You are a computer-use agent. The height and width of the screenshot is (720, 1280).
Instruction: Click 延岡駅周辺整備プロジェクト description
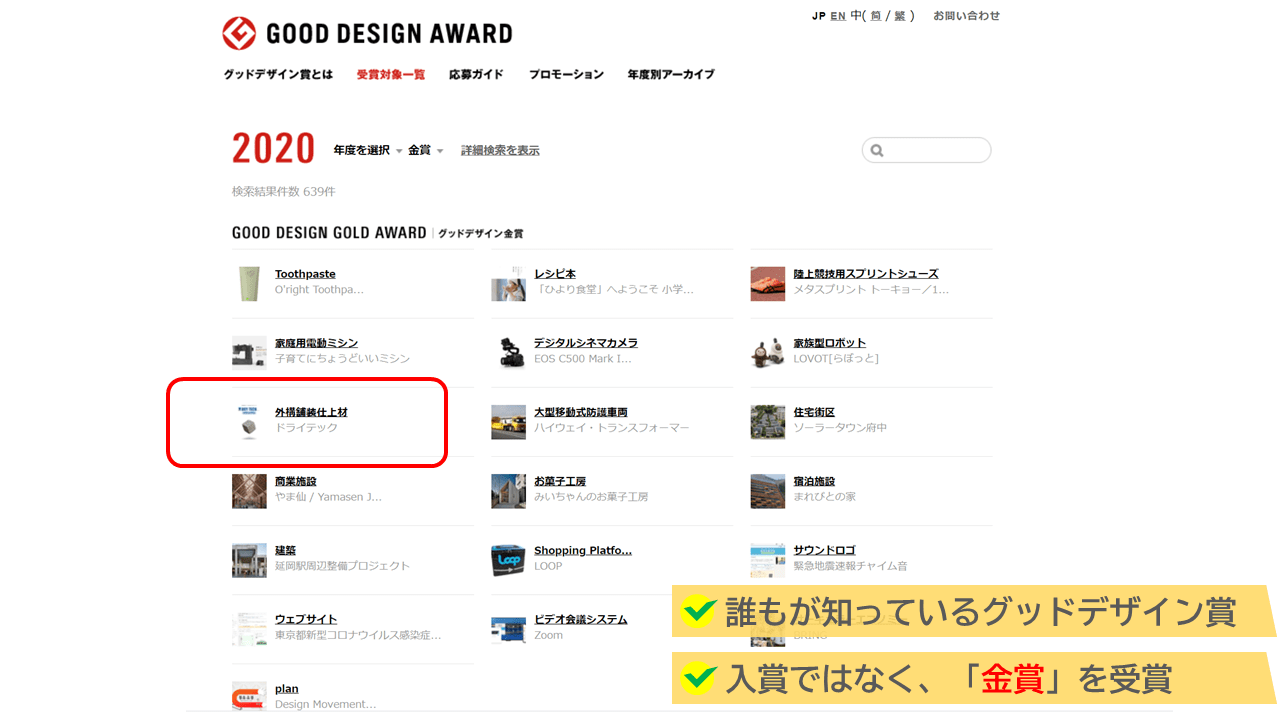(343, 565)
